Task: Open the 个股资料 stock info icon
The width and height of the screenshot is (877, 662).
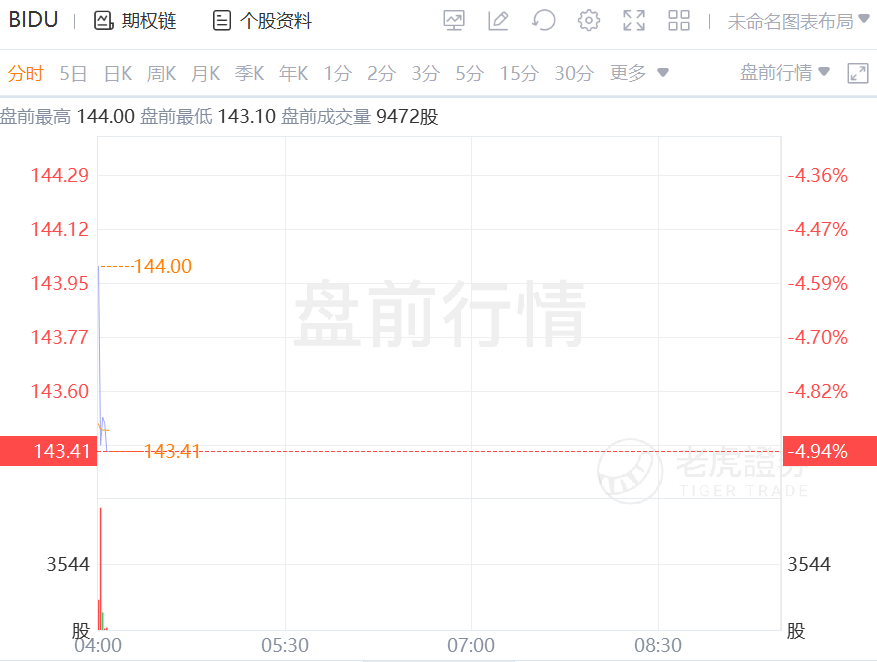Action: pyautogui.click(x=222, y=21)
